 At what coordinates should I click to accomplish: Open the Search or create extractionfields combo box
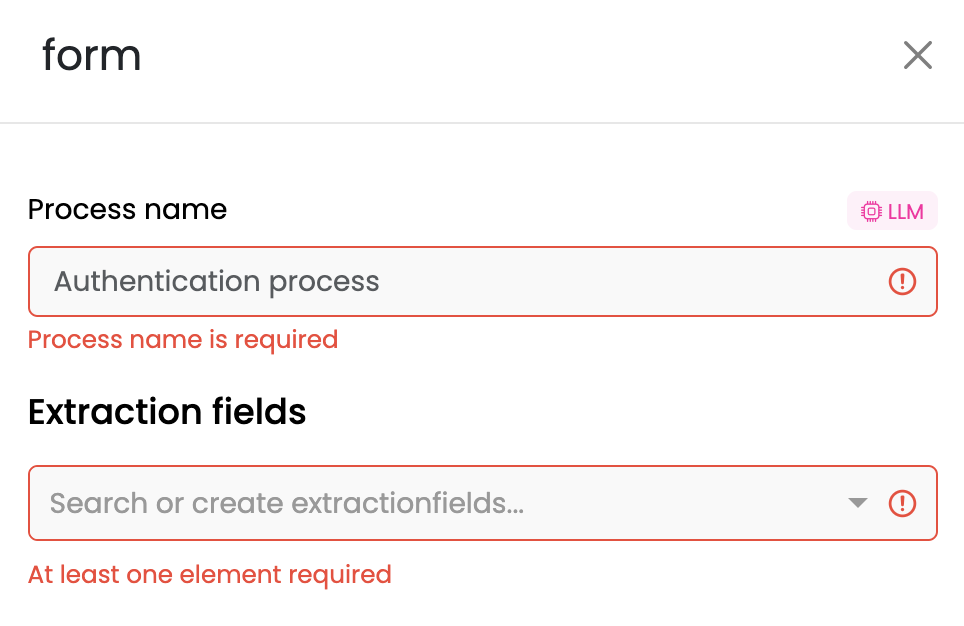click(x=483, y=503)
